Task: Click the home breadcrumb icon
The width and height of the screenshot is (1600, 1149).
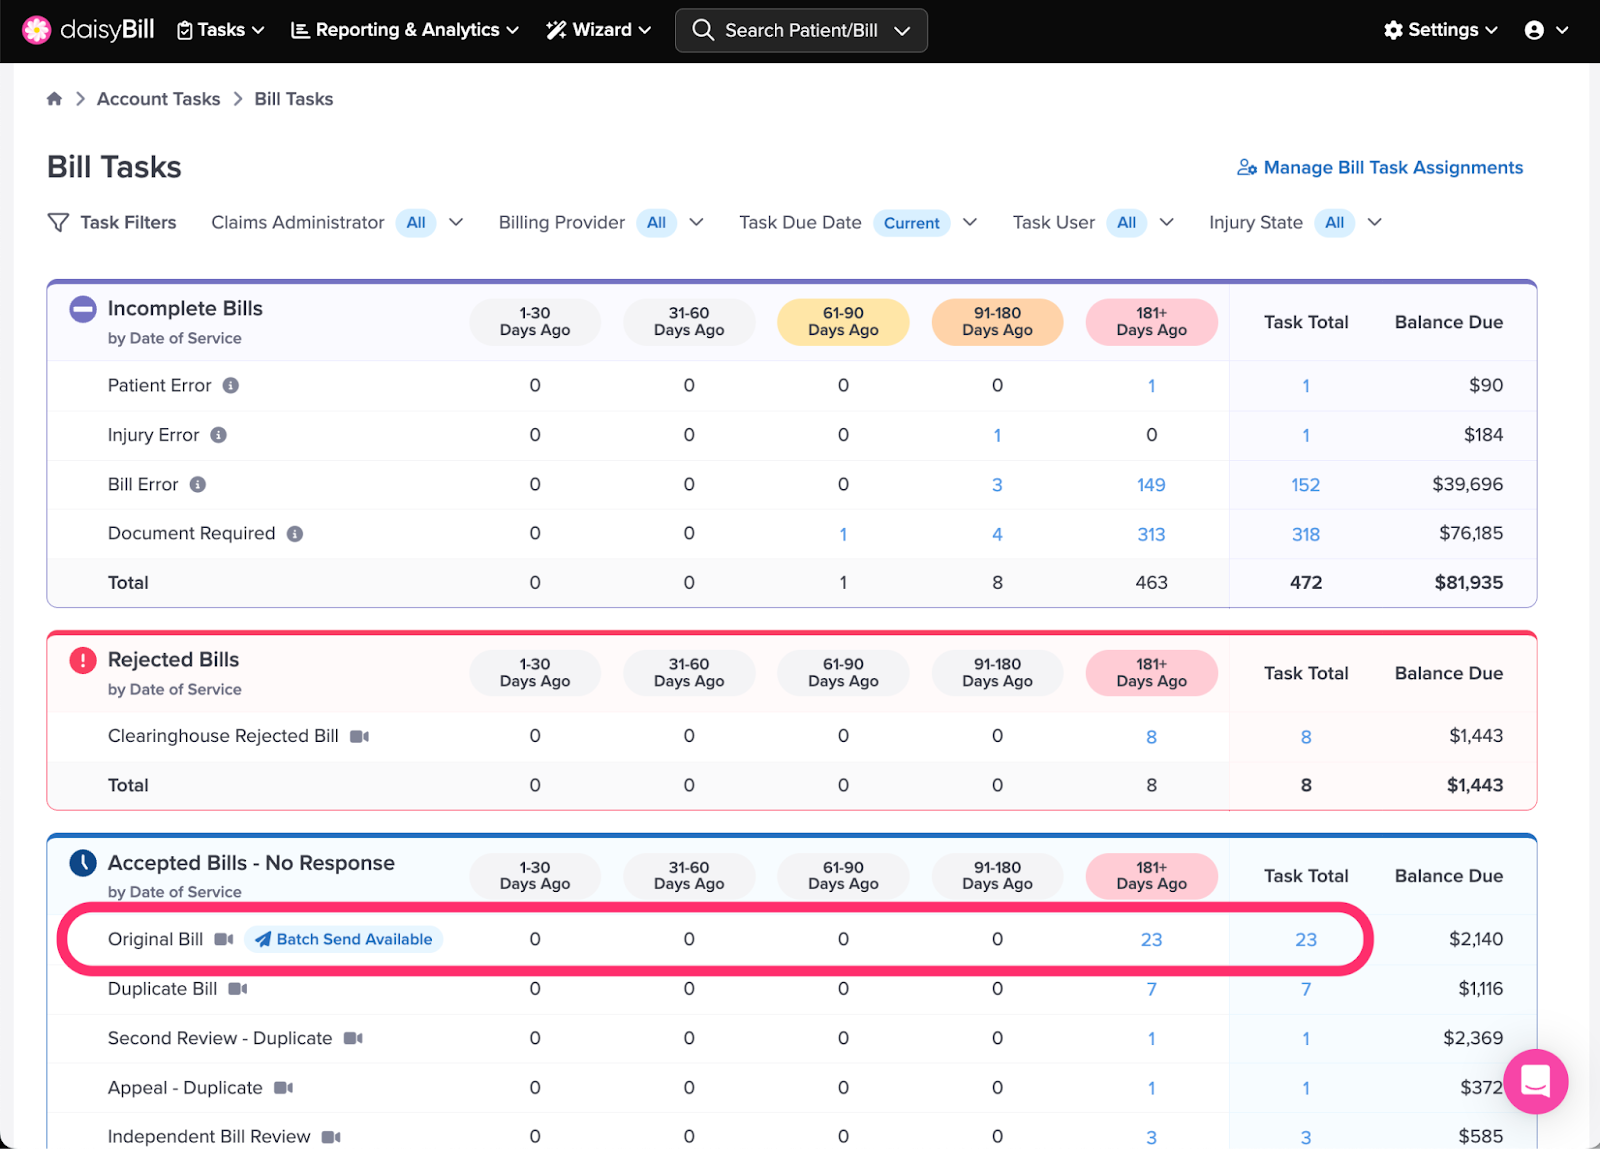Action: pos(54,99)
